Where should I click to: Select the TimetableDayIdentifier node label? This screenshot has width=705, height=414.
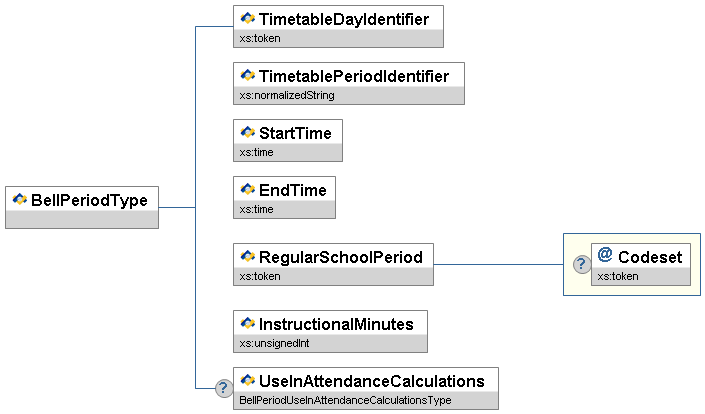click(x=344, y=19)
